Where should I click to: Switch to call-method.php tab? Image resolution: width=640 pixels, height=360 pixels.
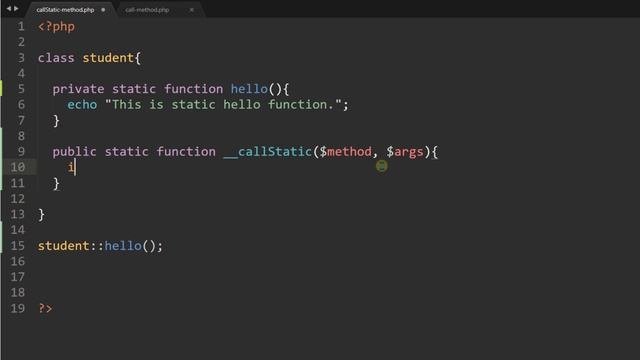coord(147,10)
